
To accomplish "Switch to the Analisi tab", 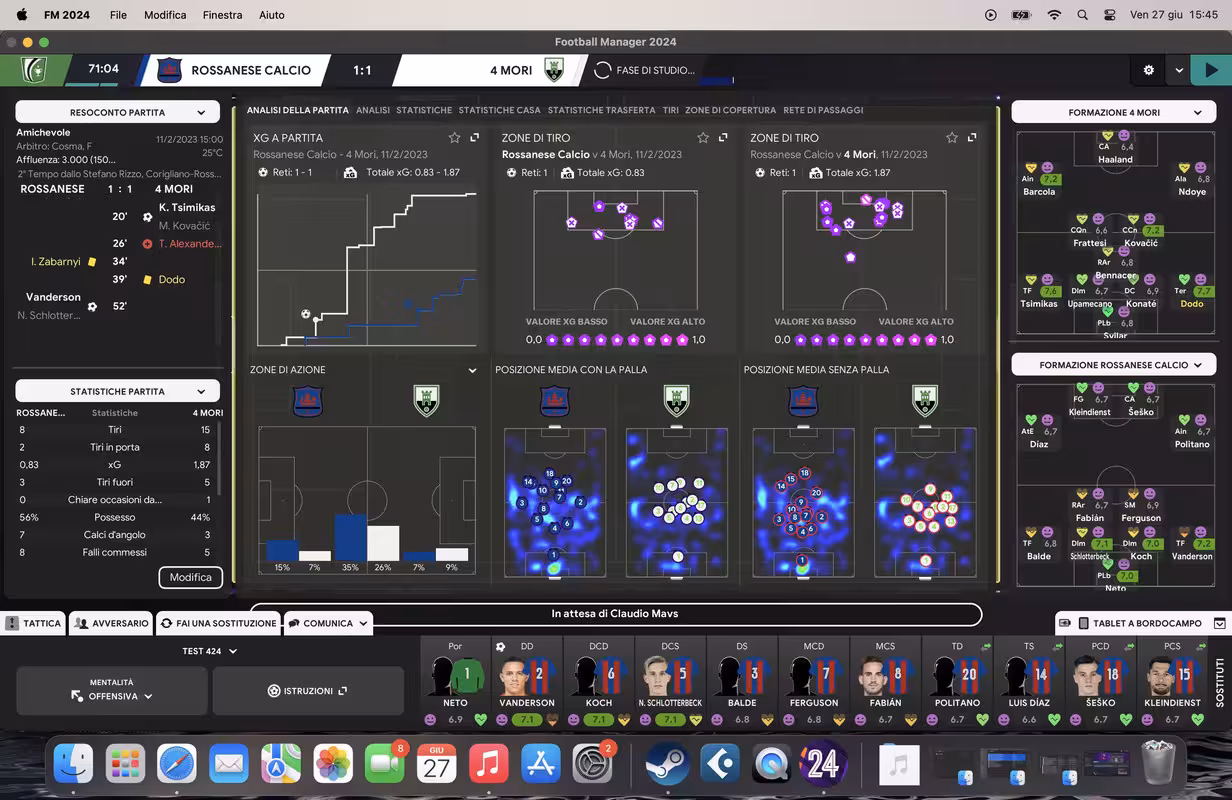I will pos(373,110).
